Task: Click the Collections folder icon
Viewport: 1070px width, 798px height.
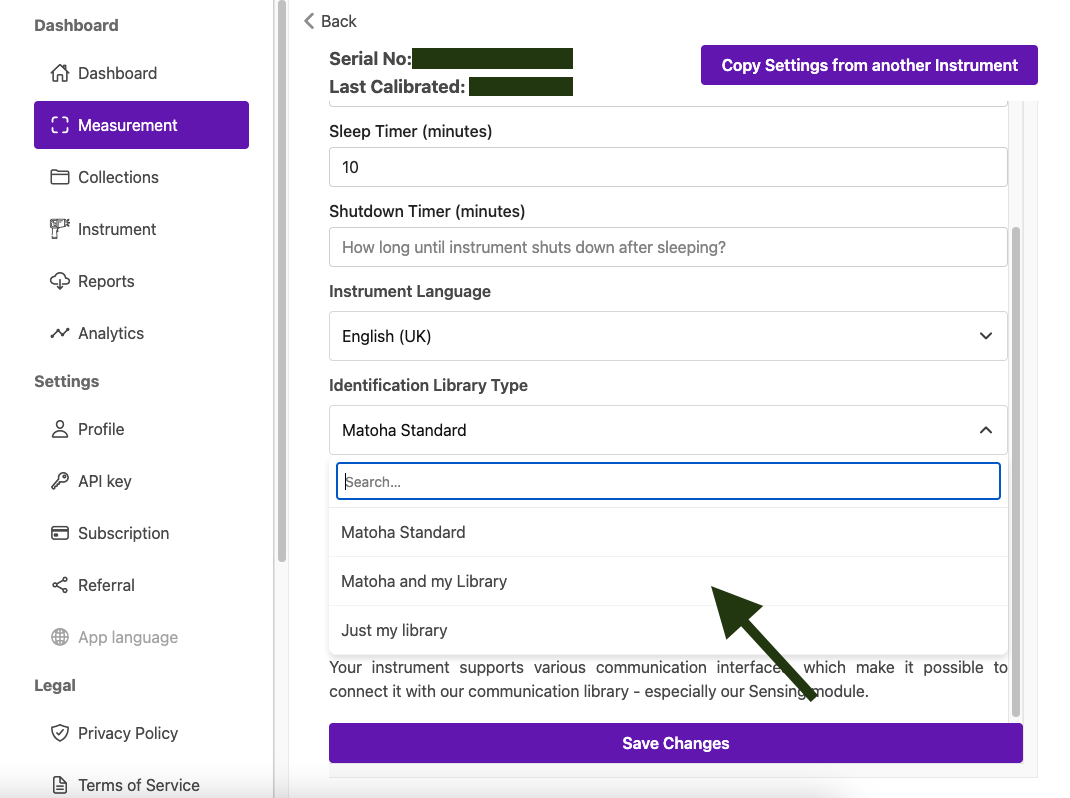Action: (x=60, y=177)
